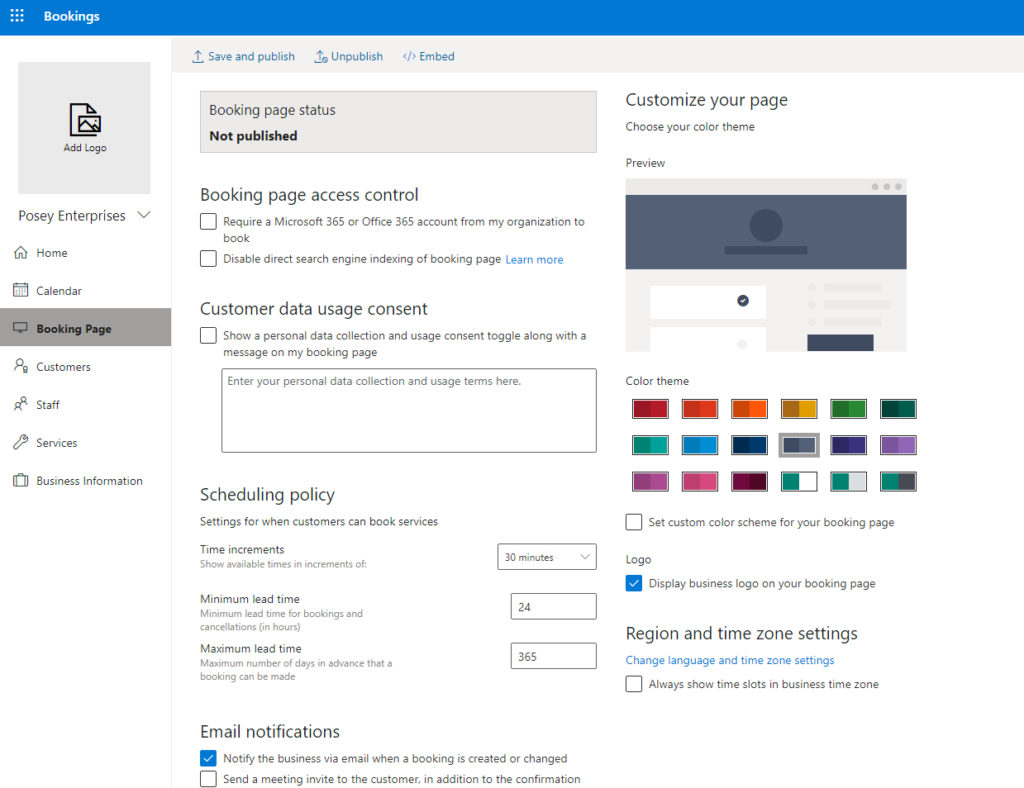The width and height of the screenshot is (1024, 788).
Task: Open the Learn more link
Action: click(x=534, y=259)
